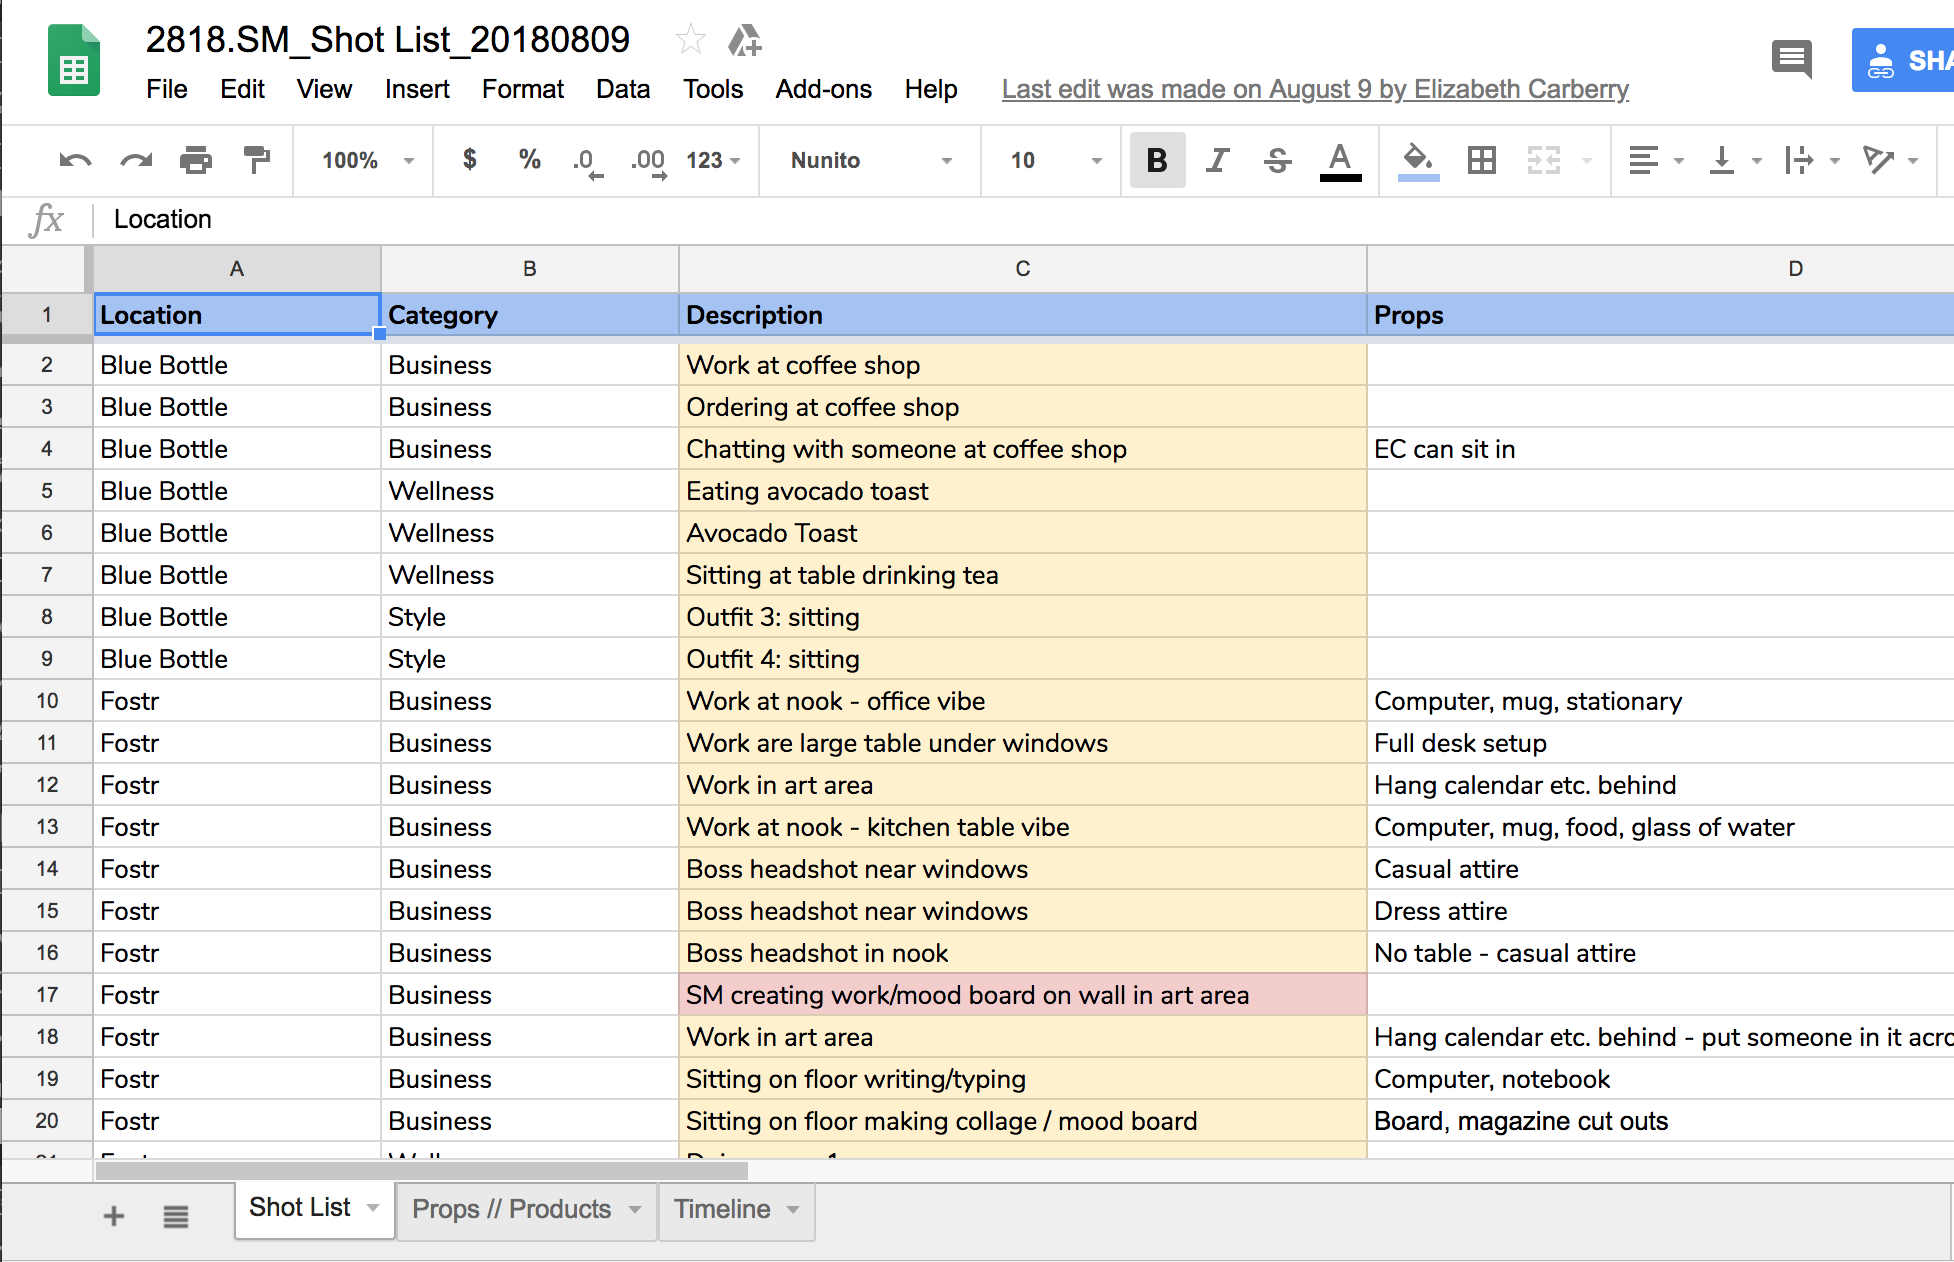Open the Insert menu
Viewport: 1954px width, 1262px height.
(x=417, y=89)
